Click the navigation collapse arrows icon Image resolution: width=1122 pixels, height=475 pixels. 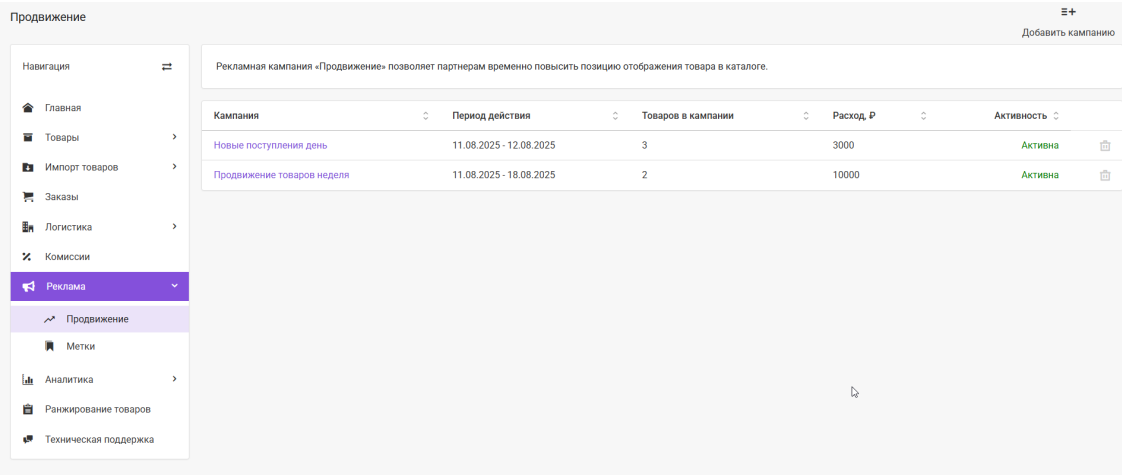pyautogui.click(x=167, y=67)
